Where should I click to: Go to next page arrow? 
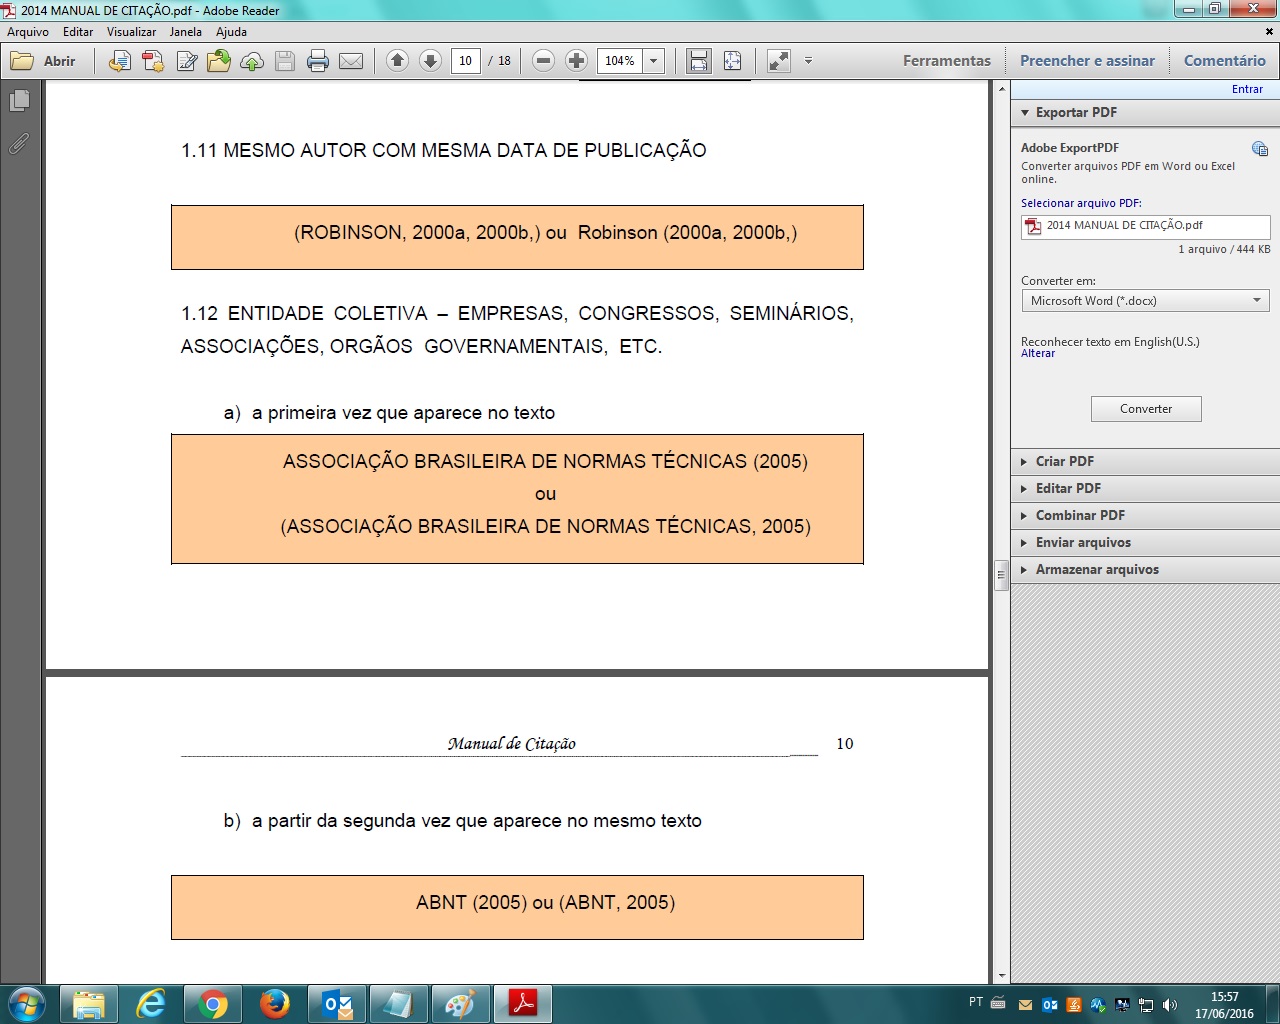(x=430, y=61)
